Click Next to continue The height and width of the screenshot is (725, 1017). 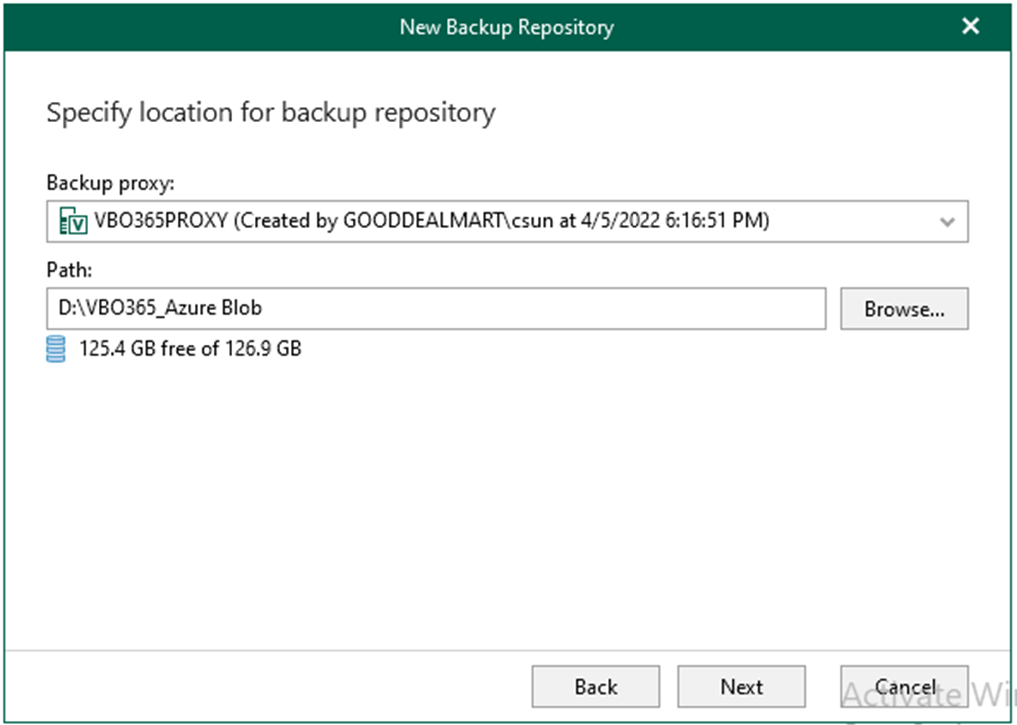coord(741,686)
